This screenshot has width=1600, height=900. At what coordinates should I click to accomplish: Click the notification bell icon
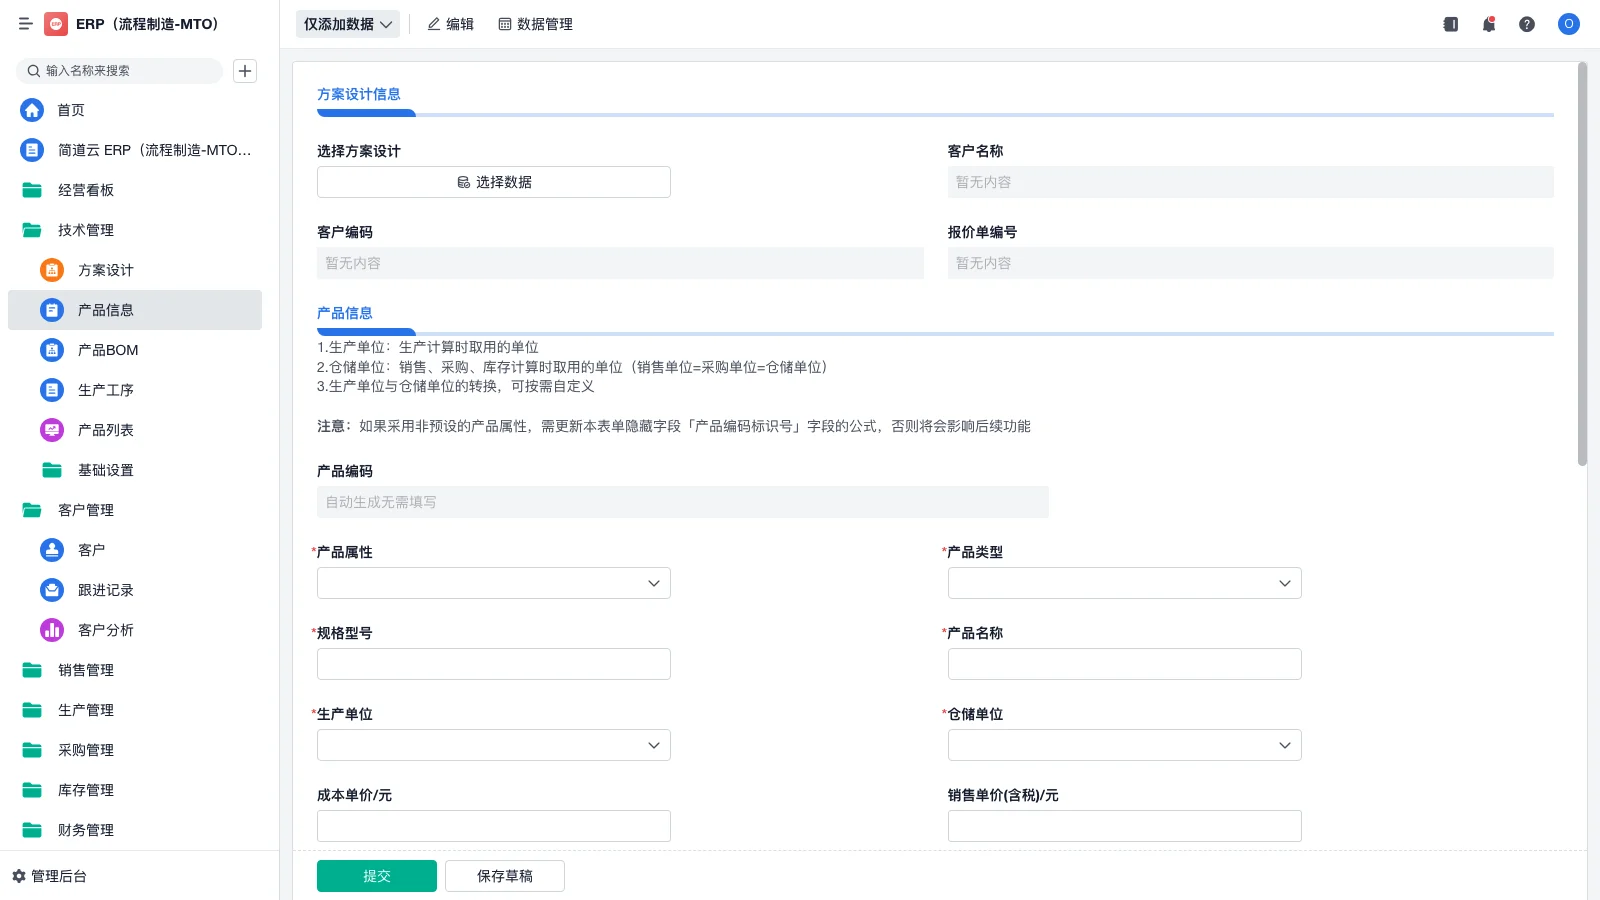click(1488, 24)
